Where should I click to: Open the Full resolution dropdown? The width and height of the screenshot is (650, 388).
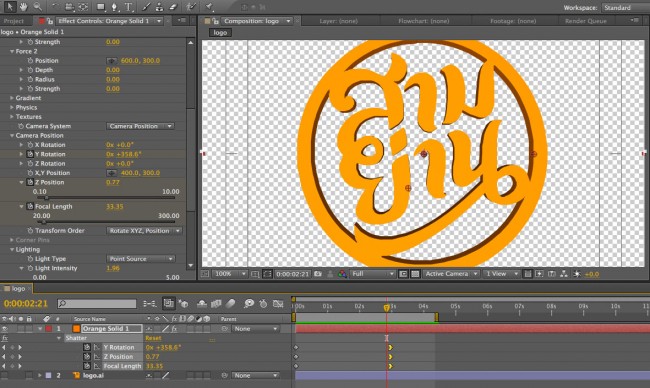[x=372, y=274]
